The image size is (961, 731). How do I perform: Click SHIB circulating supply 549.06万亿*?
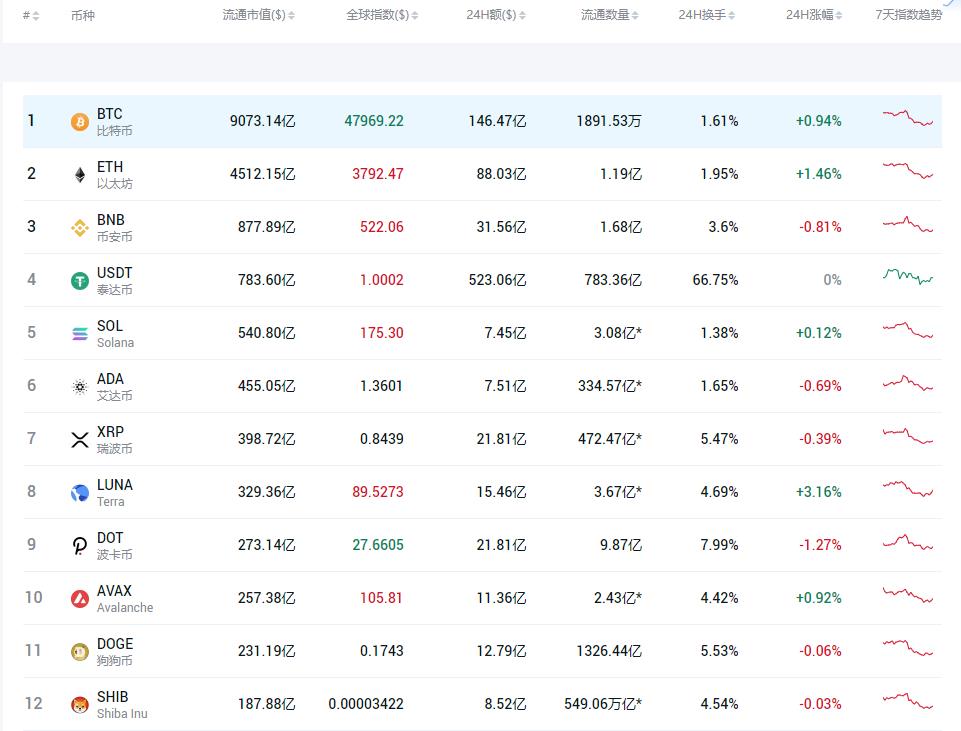coord(603,704)
